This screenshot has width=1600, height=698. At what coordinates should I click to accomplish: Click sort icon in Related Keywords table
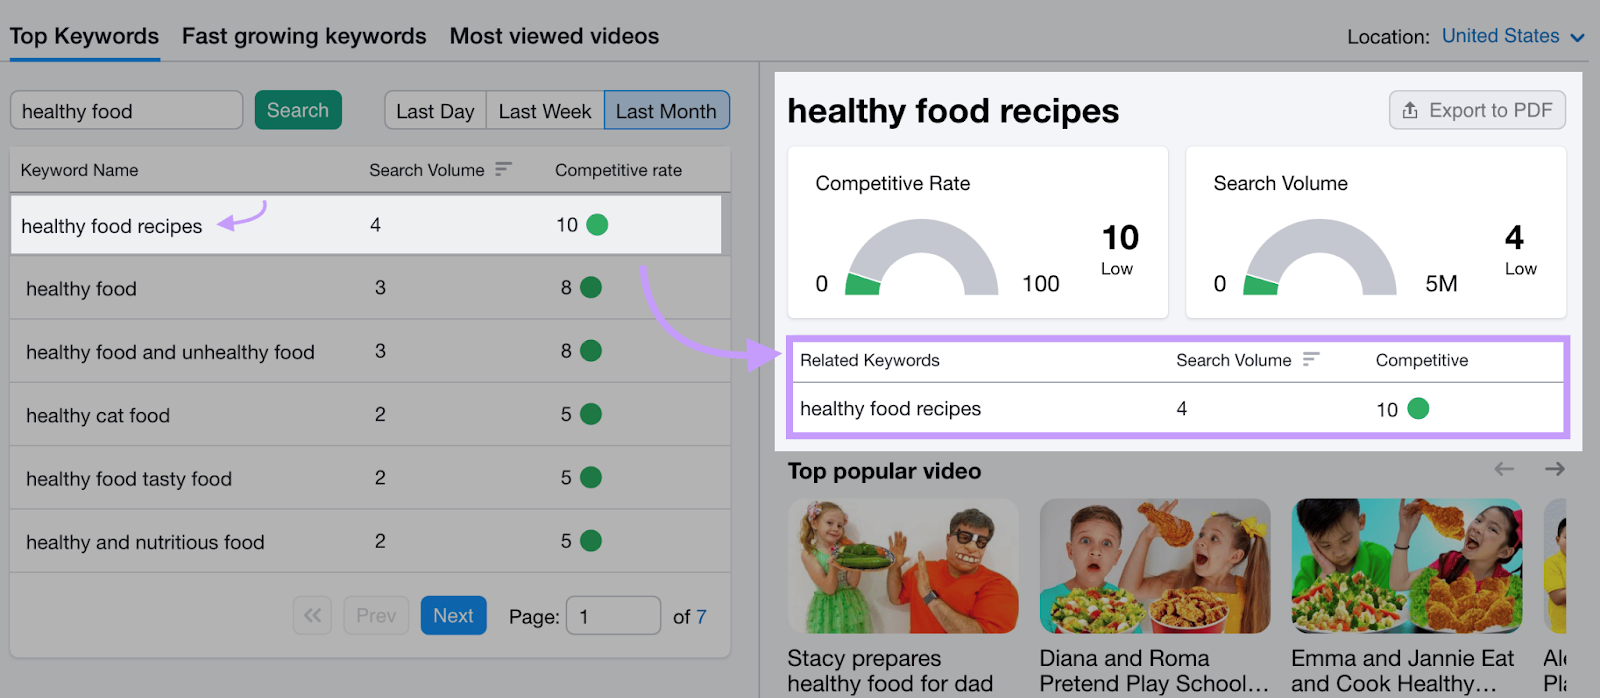click(1310, 359)
